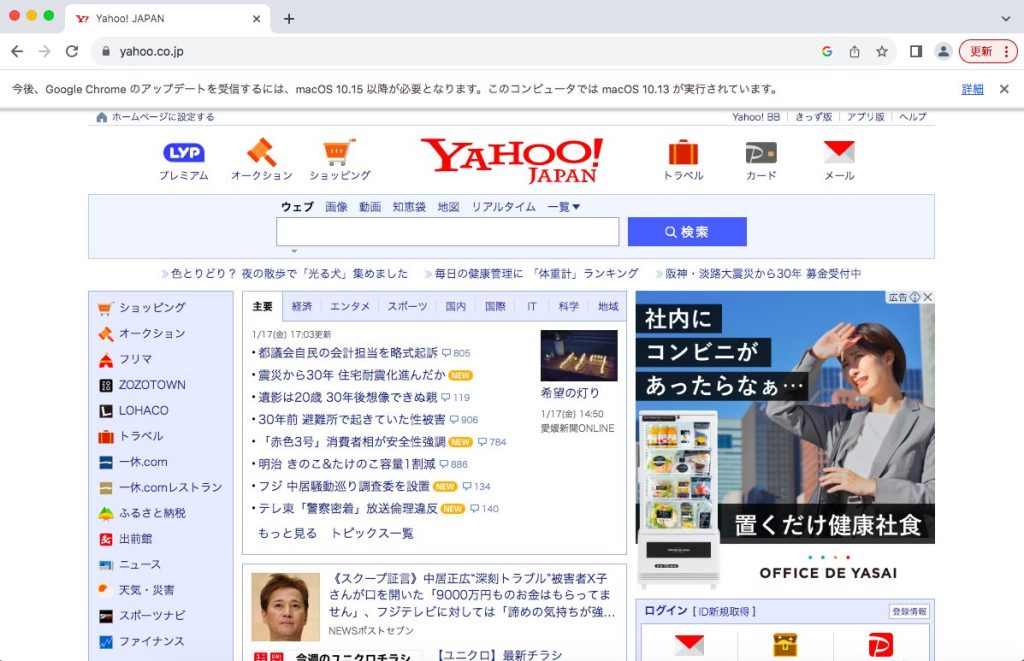
Task: Open ふるさと納税 in the sidebar
Action: pyautogui.click(x=152, y=513)
